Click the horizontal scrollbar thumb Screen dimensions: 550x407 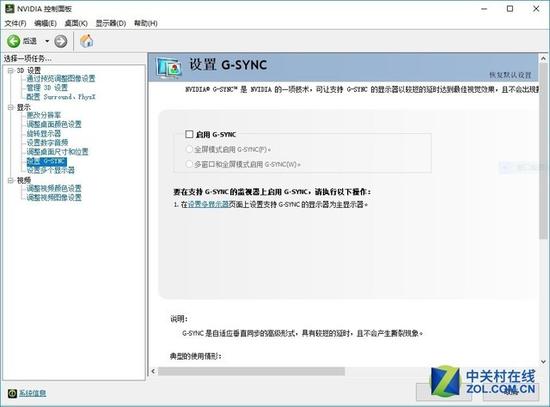(251, 371)
